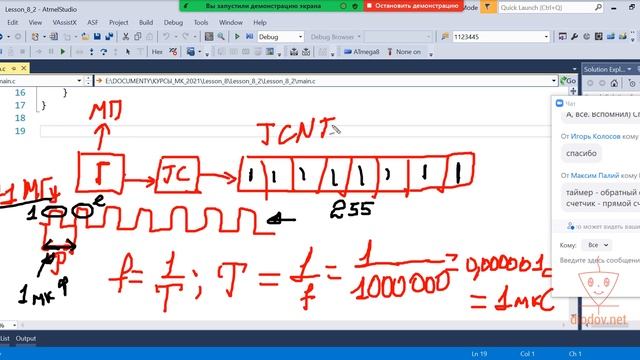Click the Step Over icon
Image resolution: width=640 pixels, height=360 pixels.
coord(104,52)
